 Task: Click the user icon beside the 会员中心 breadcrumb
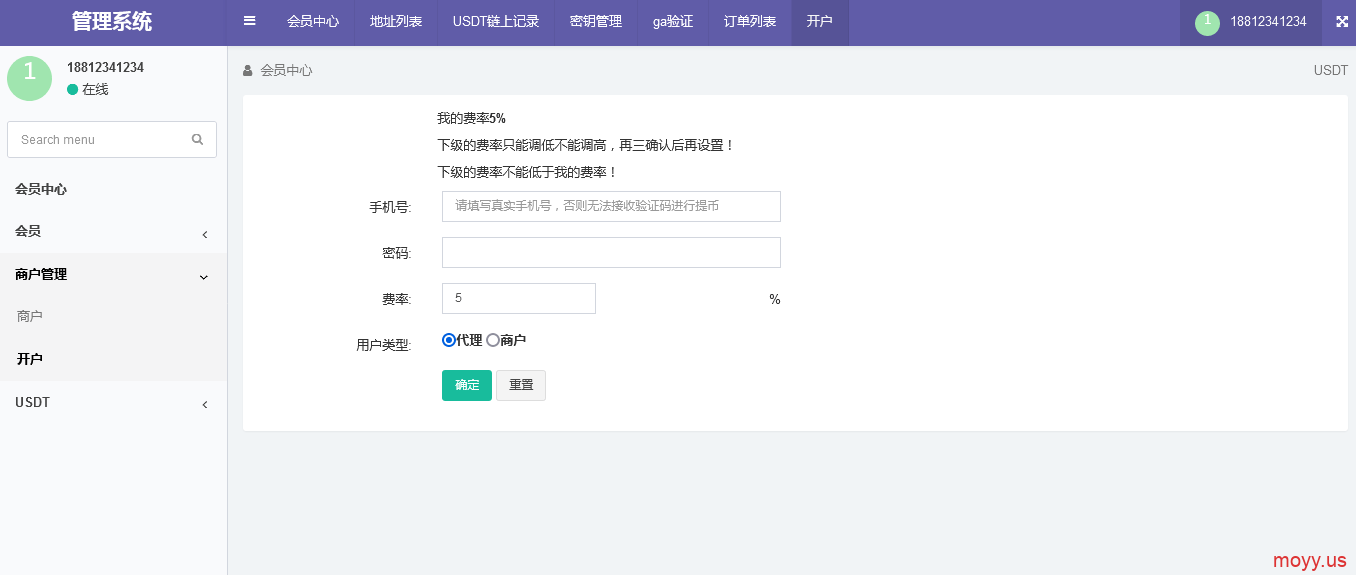(x=248, y=71)
